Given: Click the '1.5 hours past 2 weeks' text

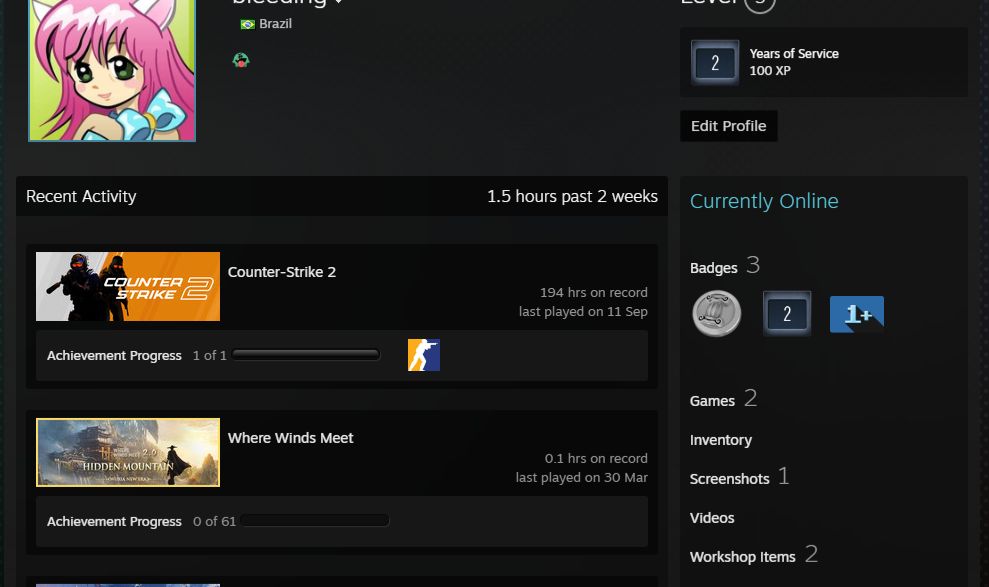Looking at the screenshot, I should (572, 197).
